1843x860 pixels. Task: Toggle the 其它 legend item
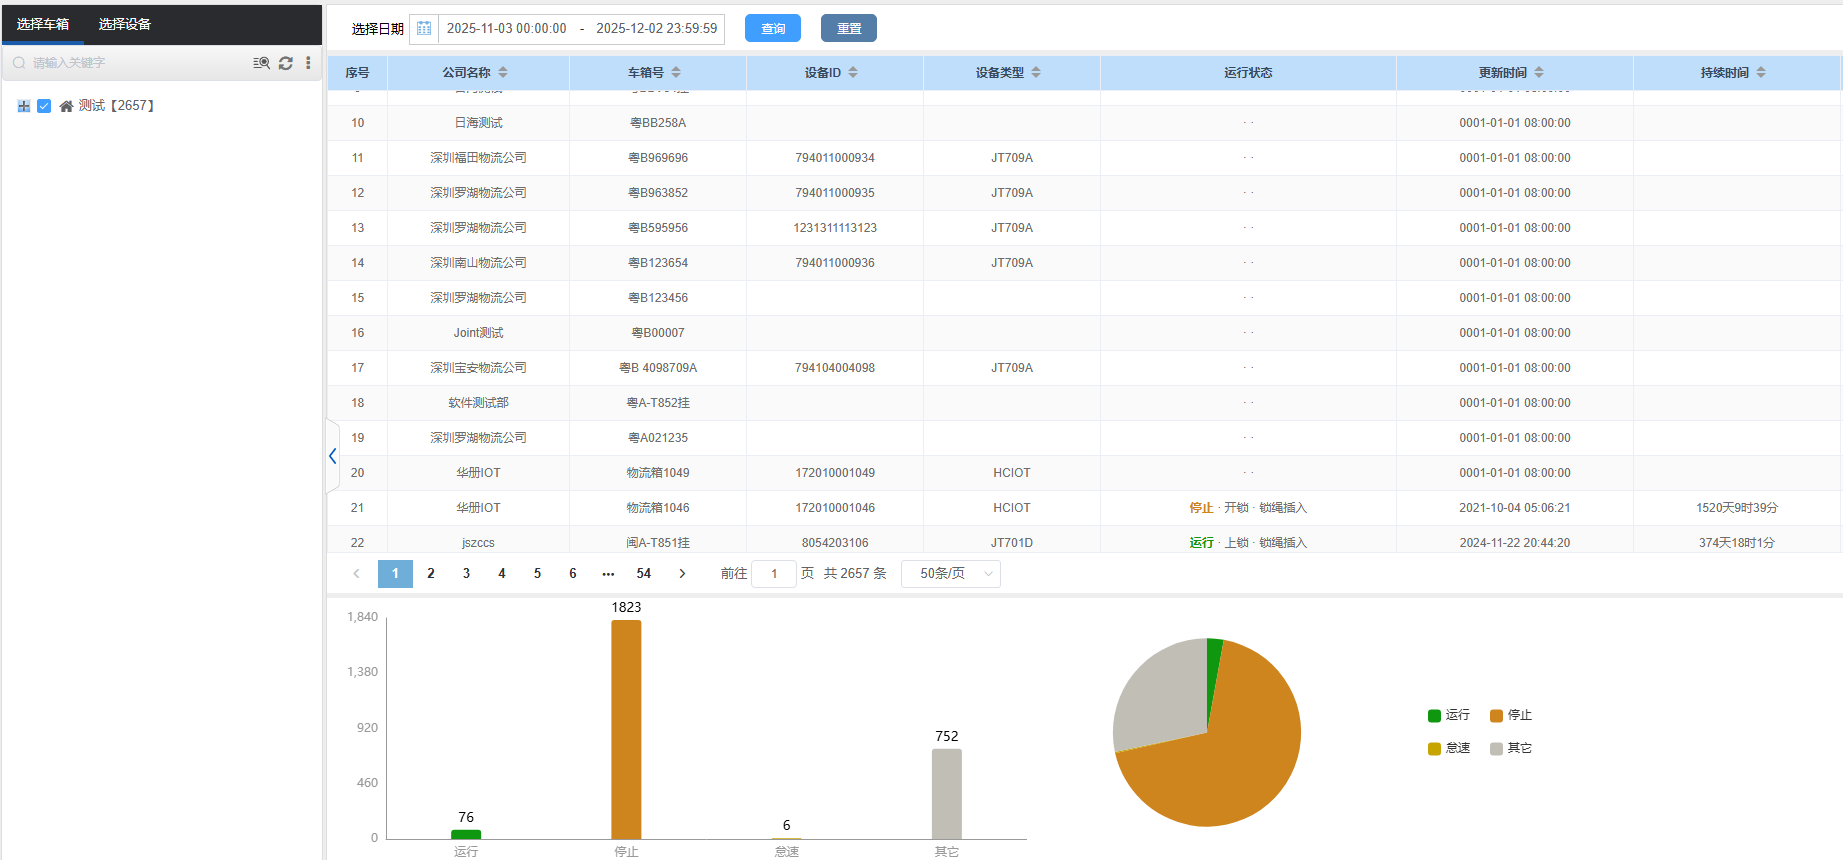(1510, 748)
